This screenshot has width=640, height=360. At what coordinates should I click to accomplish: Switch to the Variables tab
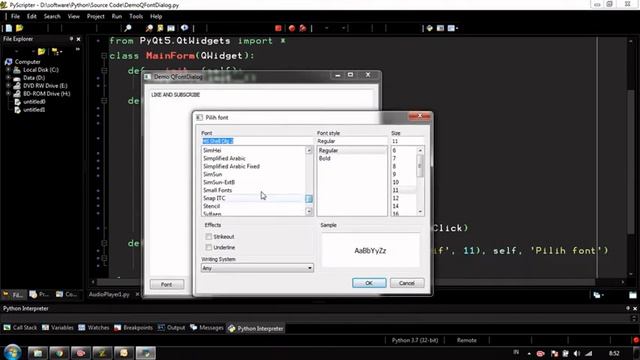[x=58, y=328]
